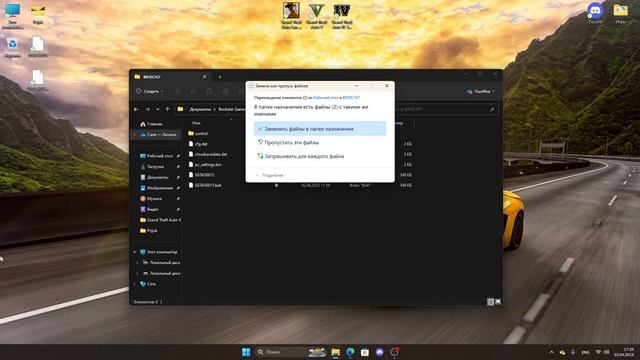Expand the 'Сеть' network node

point(135,284)
